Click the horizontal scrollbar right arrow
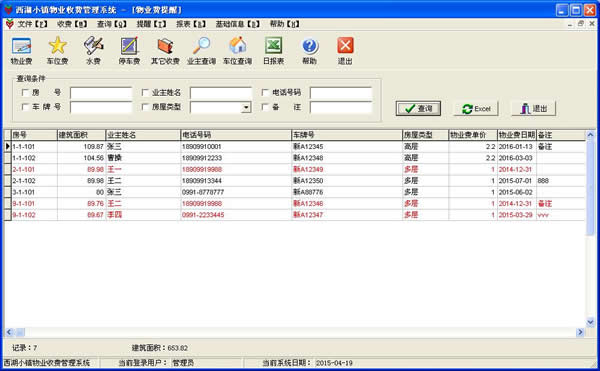600x371 pixels. 580,332
